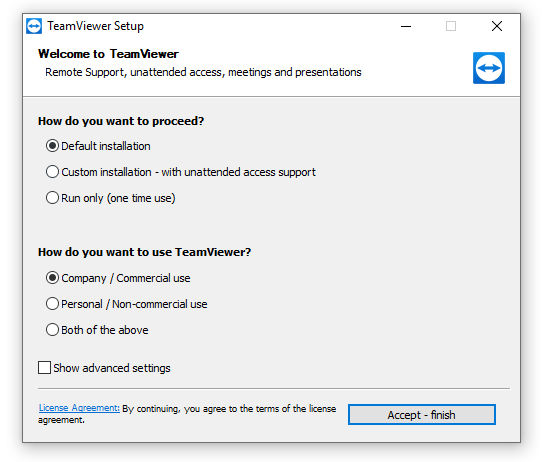The image size is (543, 462).
Task: Open the License Agreement link
Action: [x=79, y=408]
